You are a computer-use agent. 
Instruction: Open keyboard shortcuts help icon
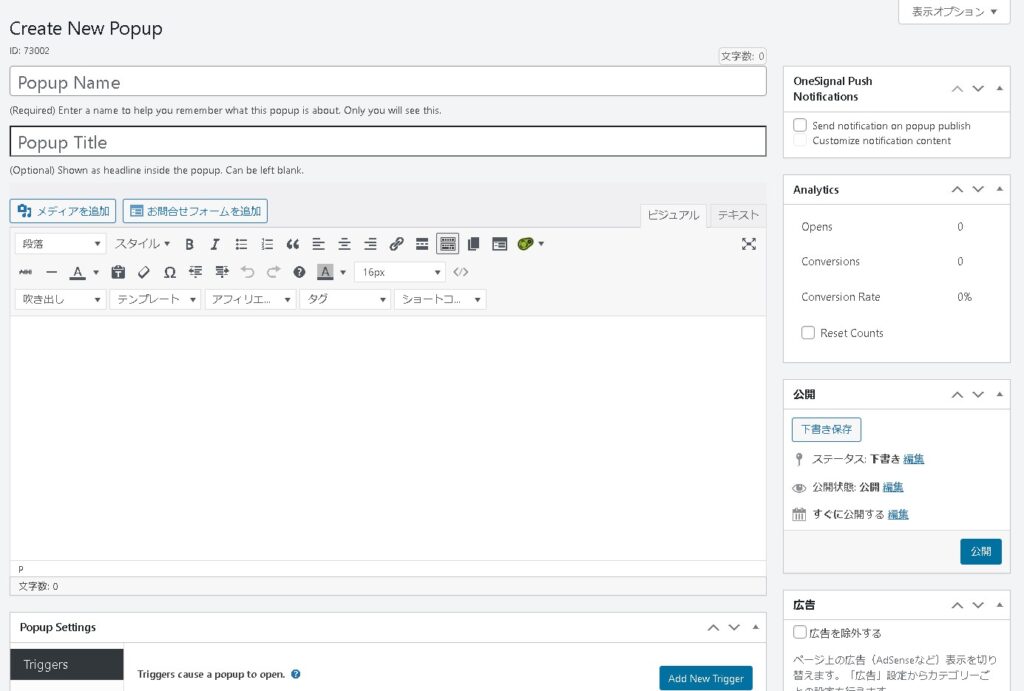point(299,272)
